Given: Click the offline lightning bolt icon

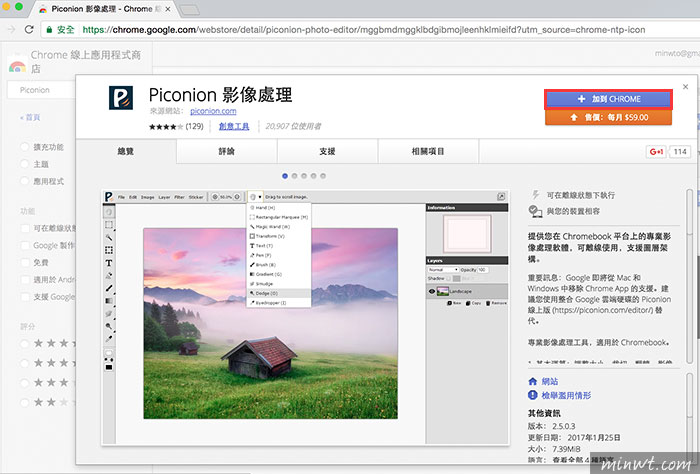Looking at the screenshot, I should click(x=535, y=195).
